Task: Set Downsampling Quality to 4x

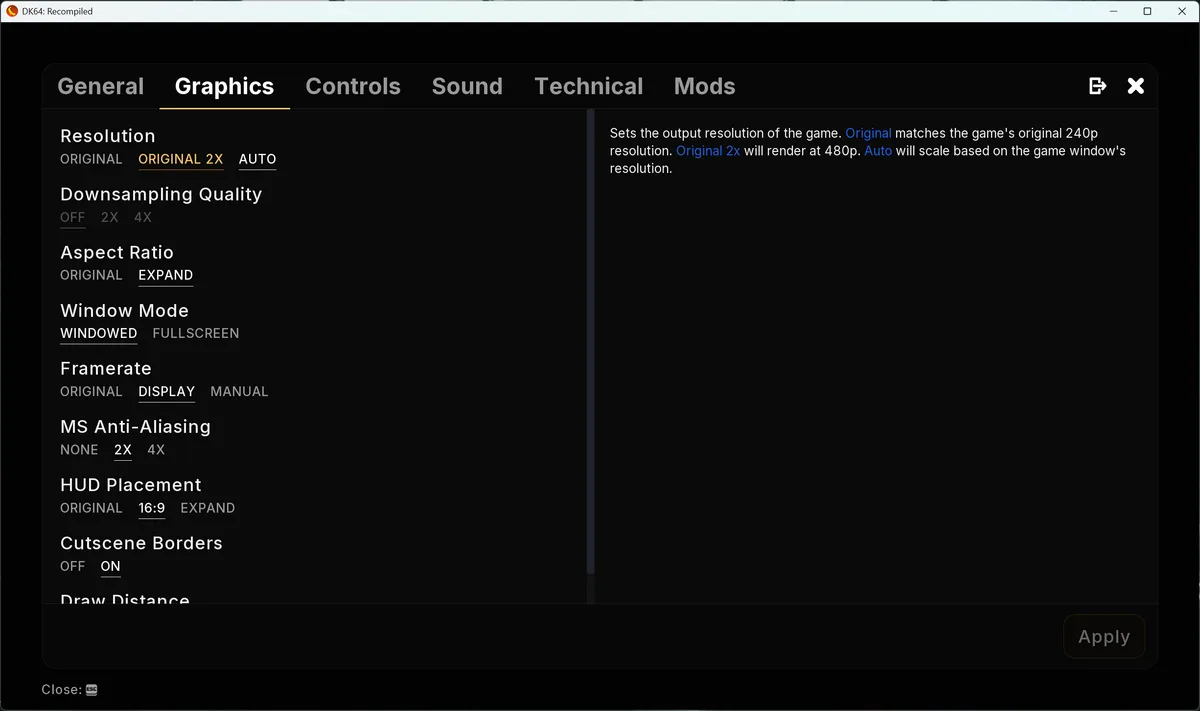Action: (x=143, y=217)
